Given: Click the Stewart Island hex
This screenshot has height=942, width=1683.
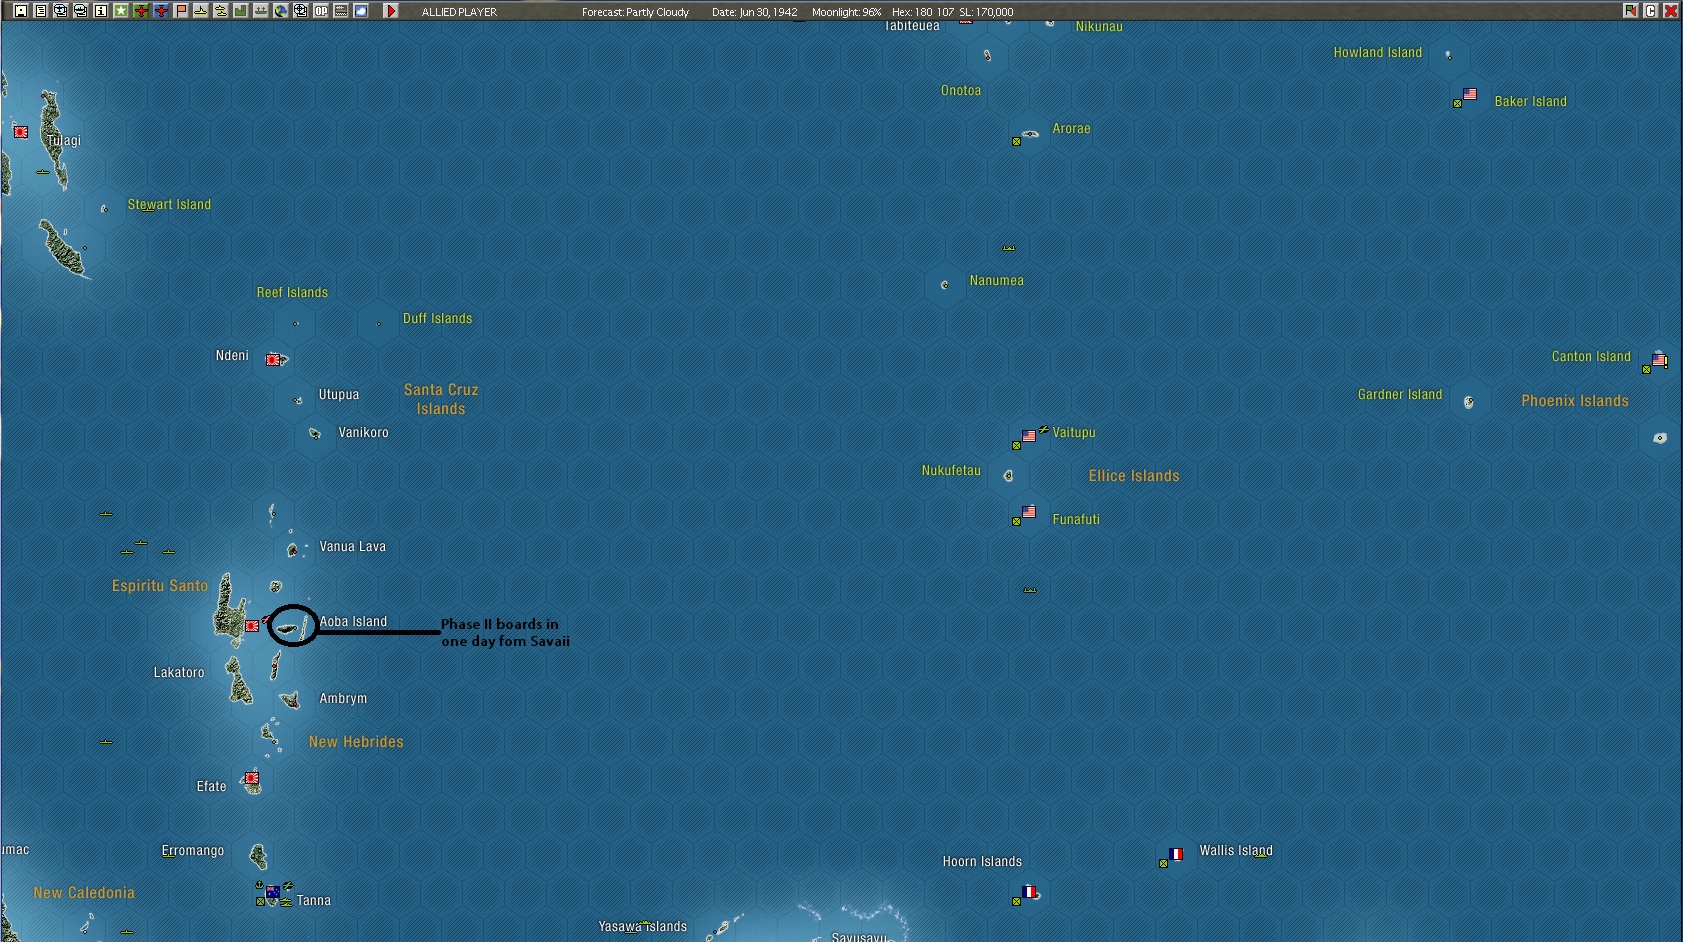Looking at the screenshot, I should [104, 209].
